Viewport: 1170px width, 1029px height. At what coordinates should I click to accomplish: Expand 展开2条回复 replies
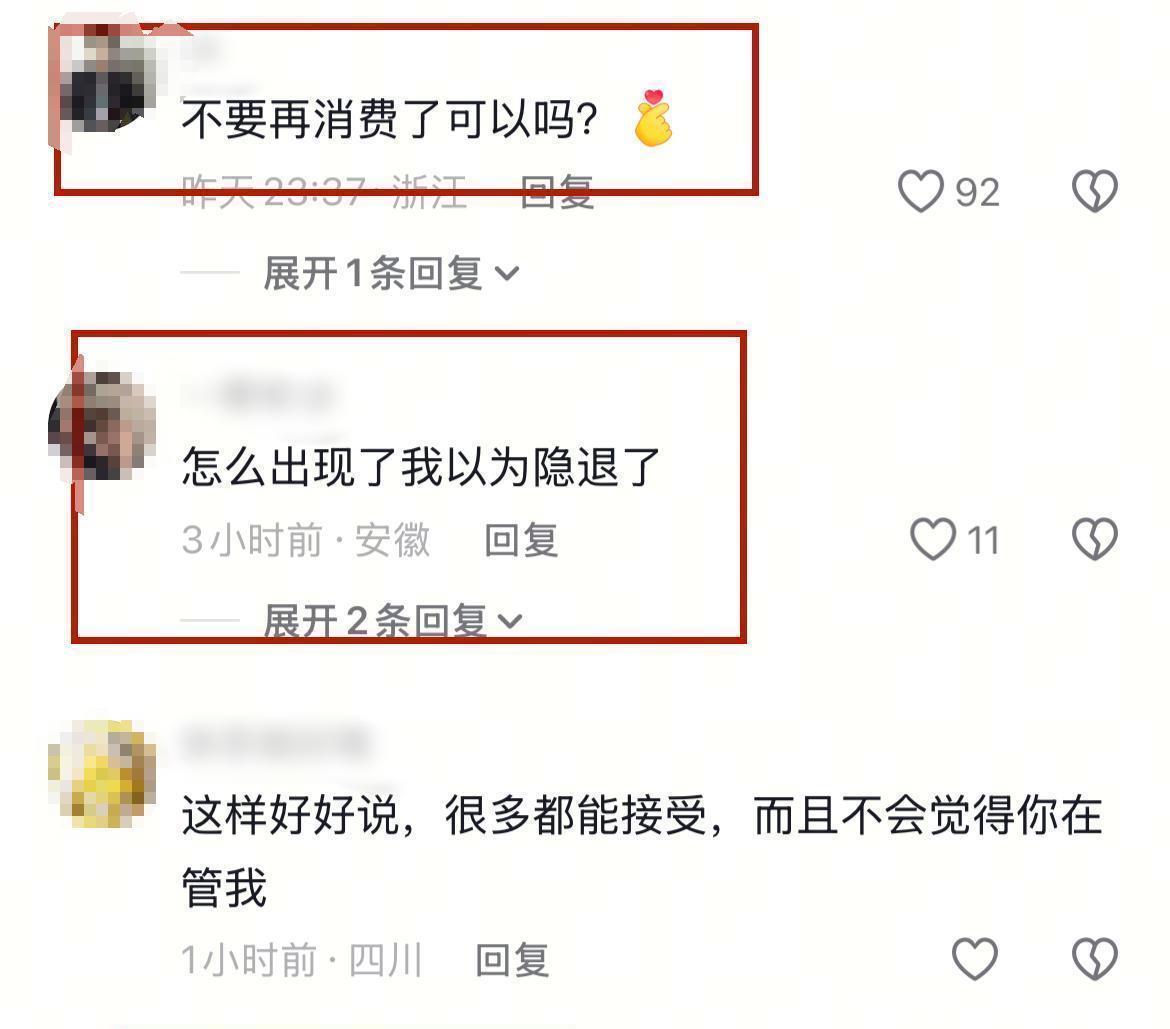392,621
